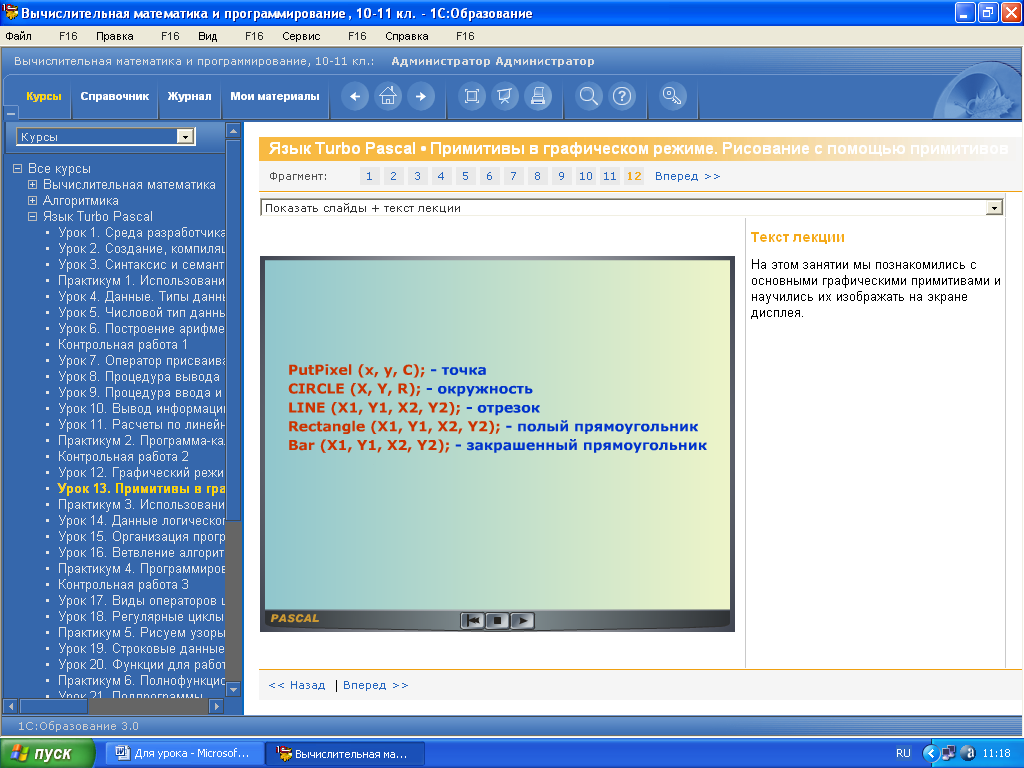Click the network connection tray icon
Image resolution: width=1024 pixels, height=768 pixels.
click(948, 753)
